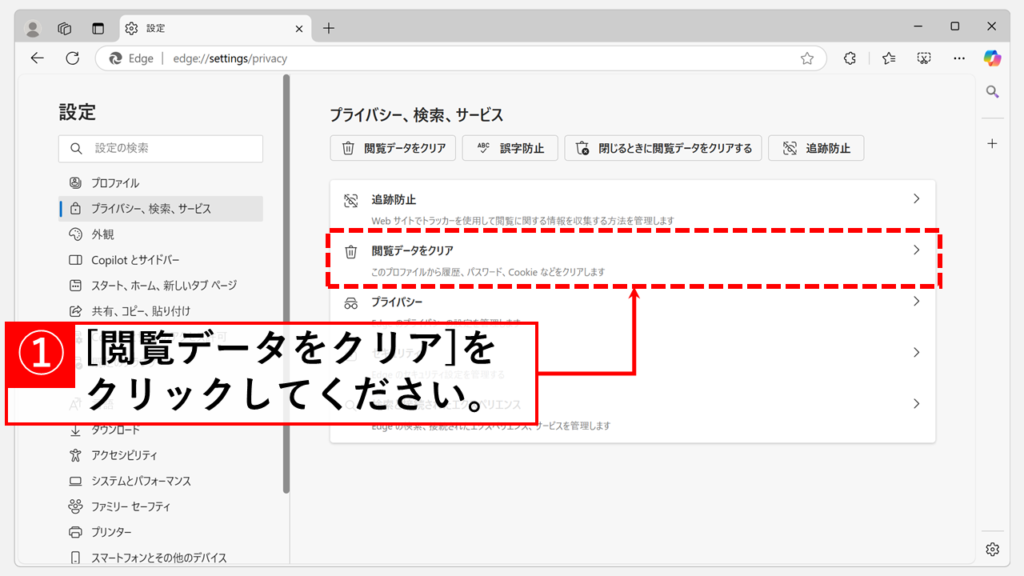Select プロファイル in settings sidebar

(x=115, y=183)
